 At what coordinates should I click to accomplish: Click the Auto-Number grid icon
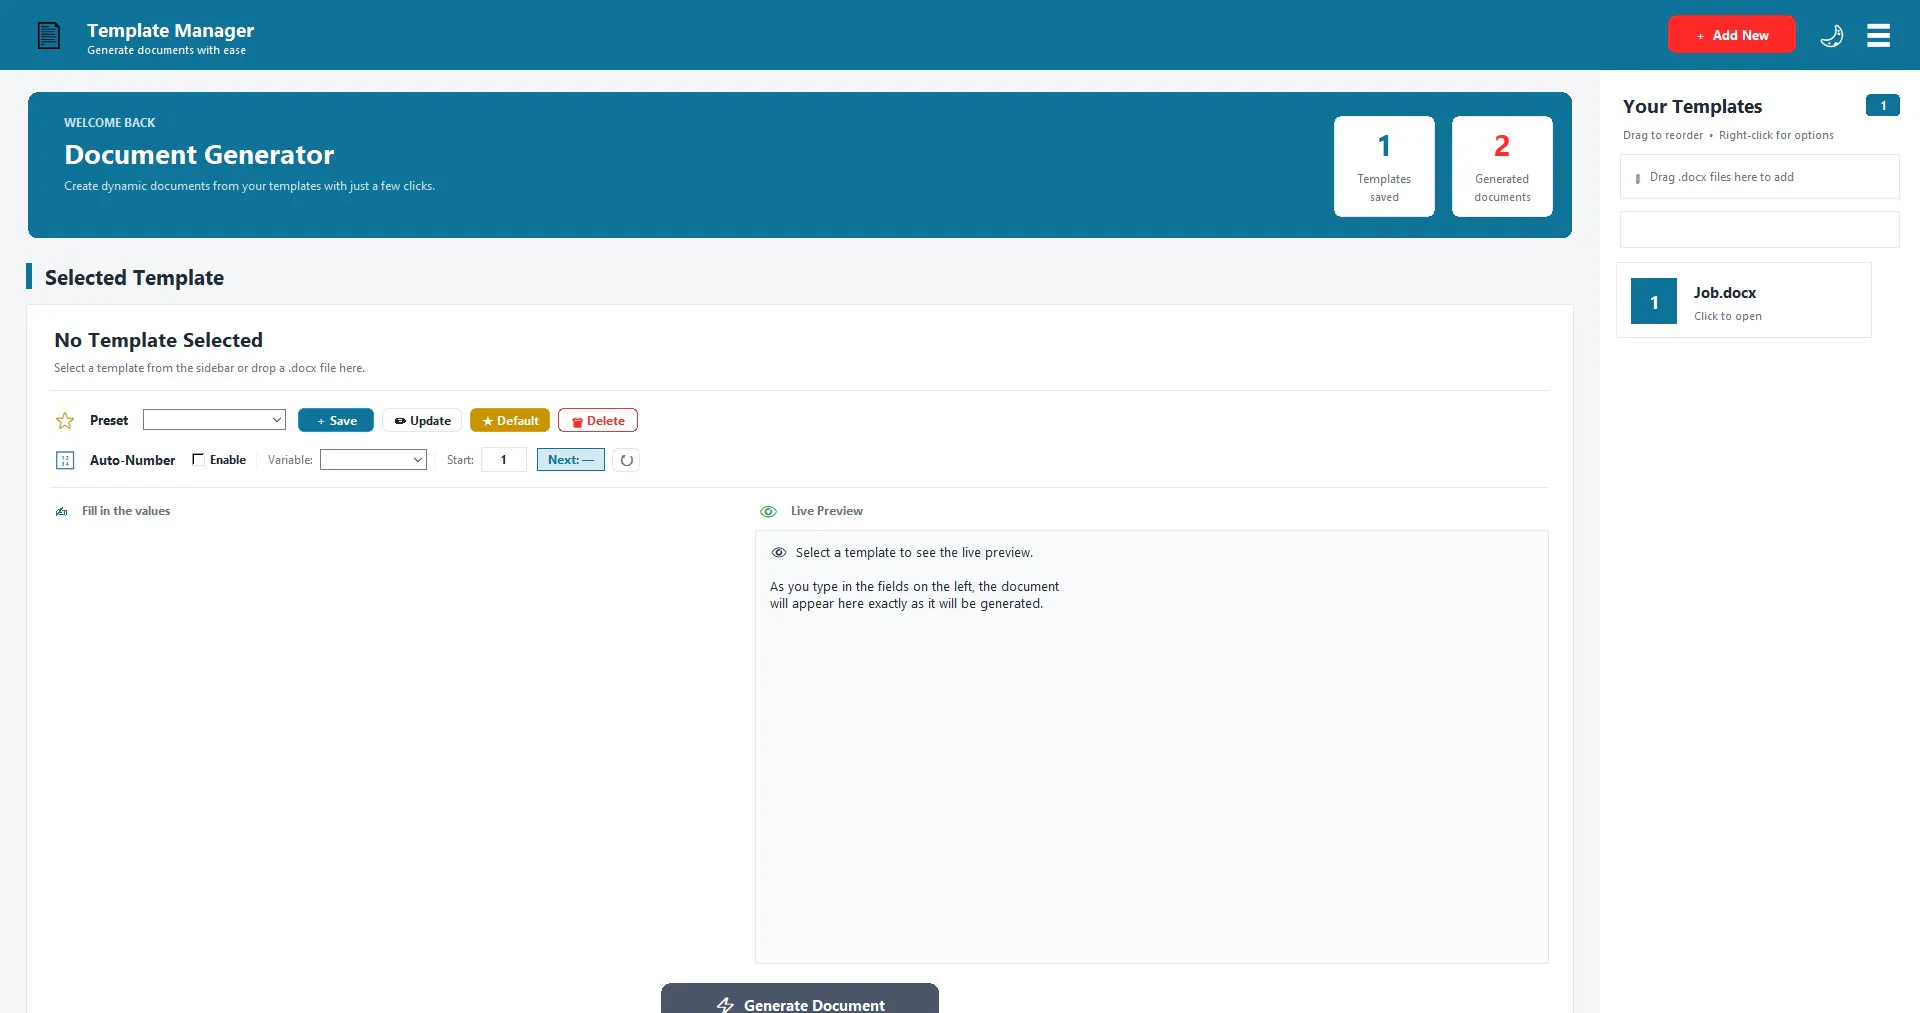[65, 460]
